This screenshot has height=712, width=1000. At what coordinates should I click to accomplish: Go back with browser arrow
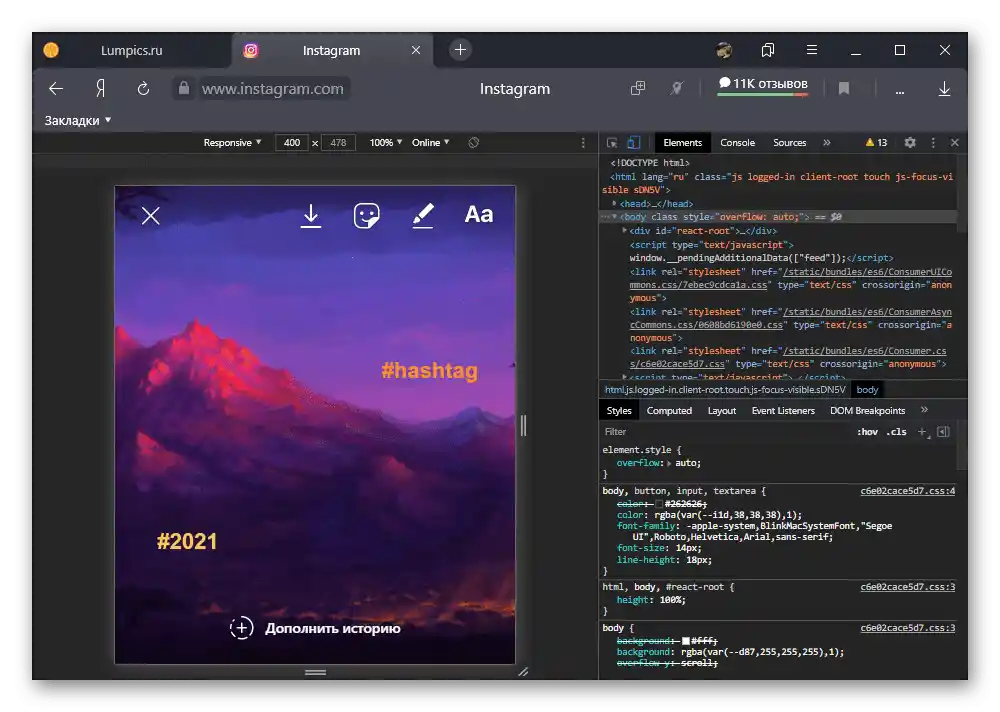(x=56, y=89)
